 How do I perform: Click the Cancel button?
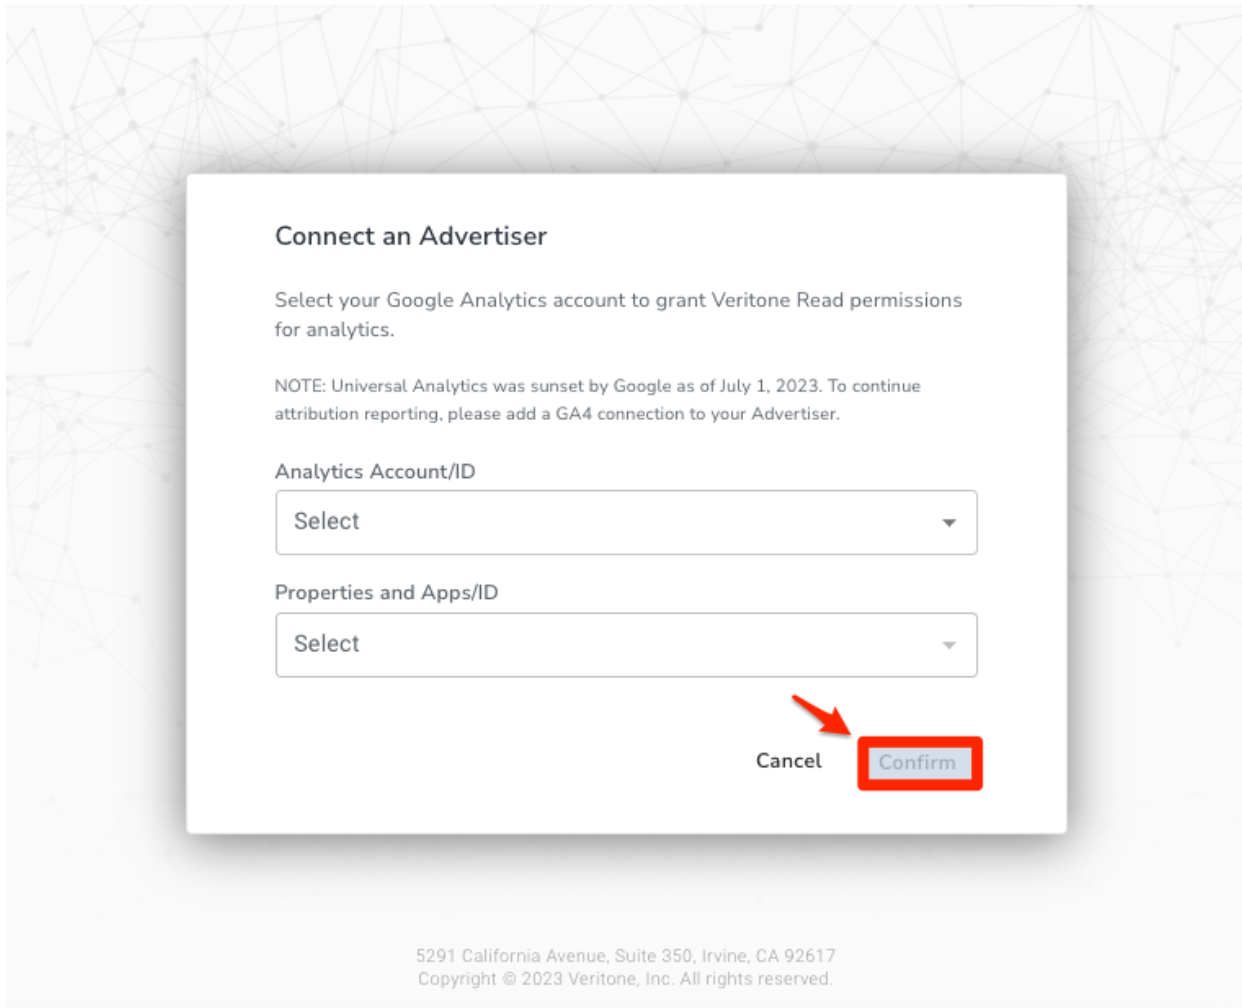[x=789, y=761]
